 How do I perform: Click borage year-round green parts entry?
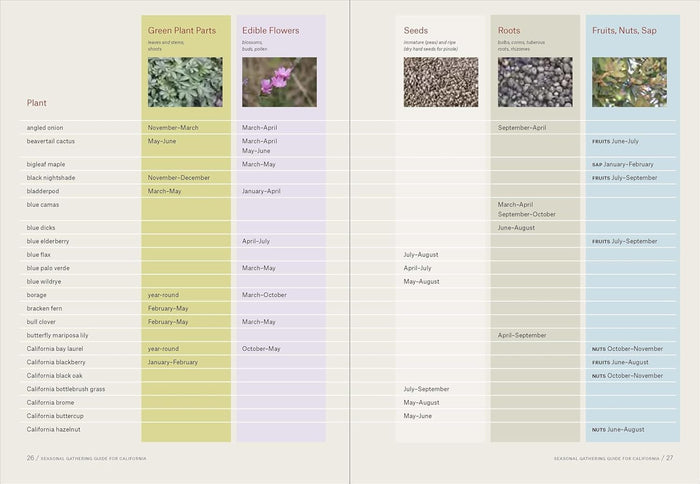(x=163, y=295)
